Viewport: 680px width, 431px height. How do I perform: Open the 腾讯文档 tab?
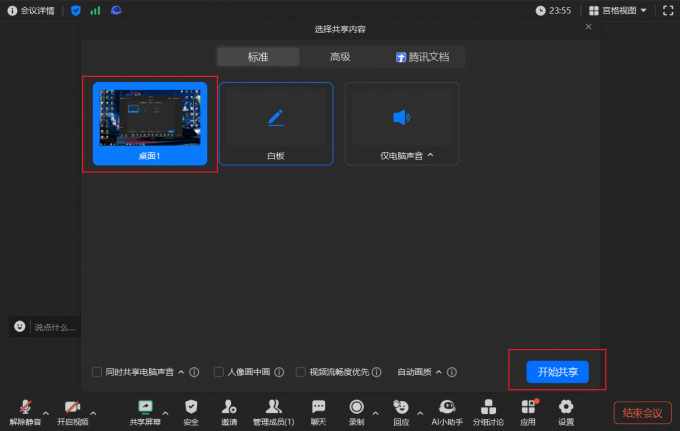point(423,57)
